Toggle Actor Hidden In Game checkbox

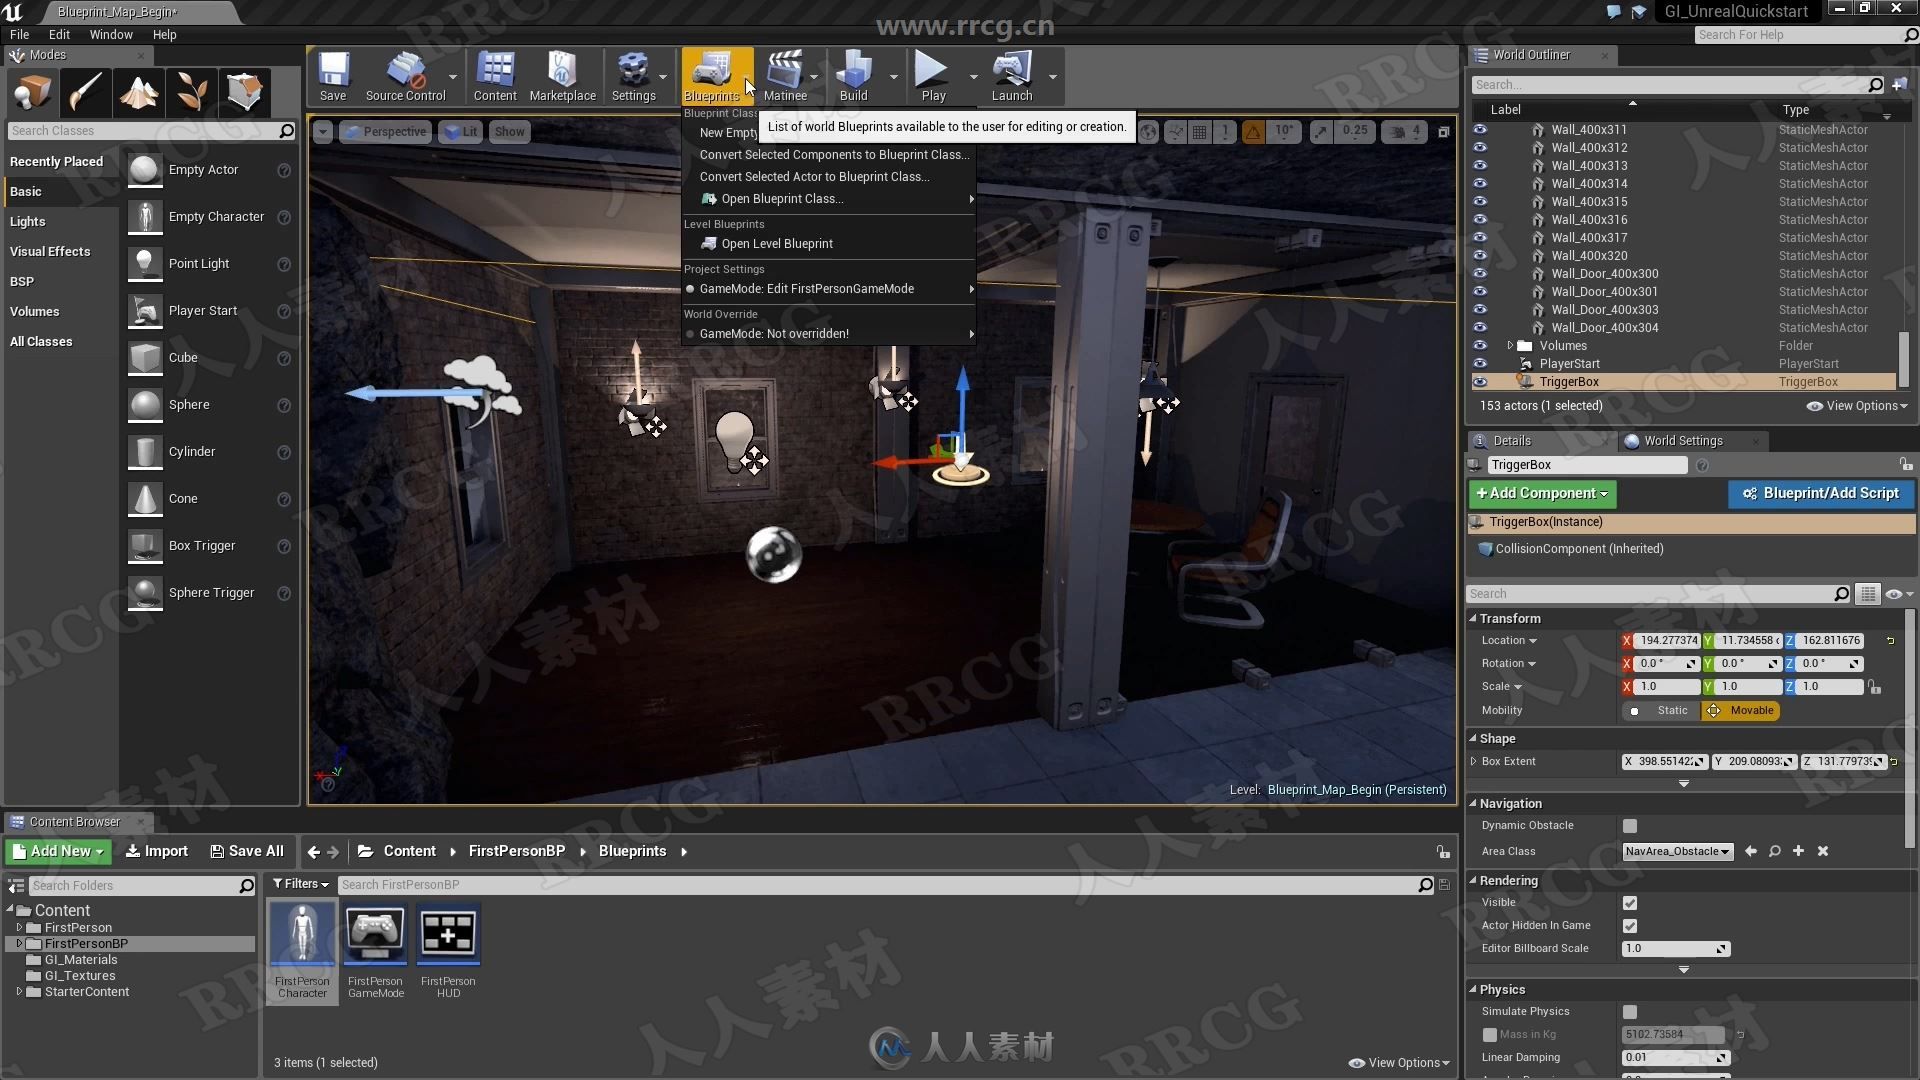[1630, 926]
